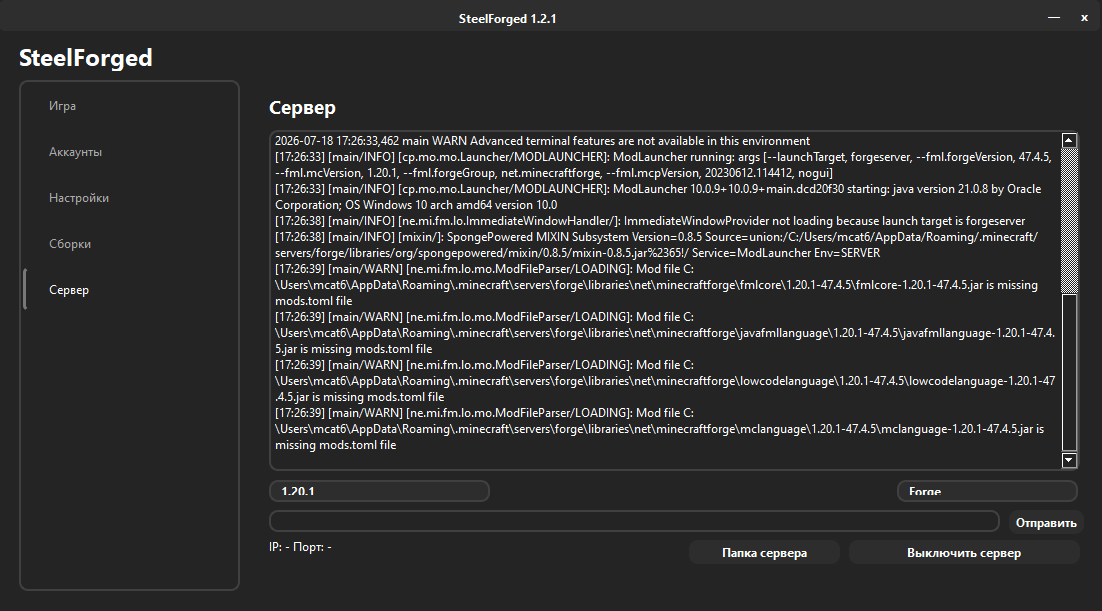The width and height of the screenshot is (1102, 611).
Task: Click Выключить сервер to stop the server
Action: (964, 553)
